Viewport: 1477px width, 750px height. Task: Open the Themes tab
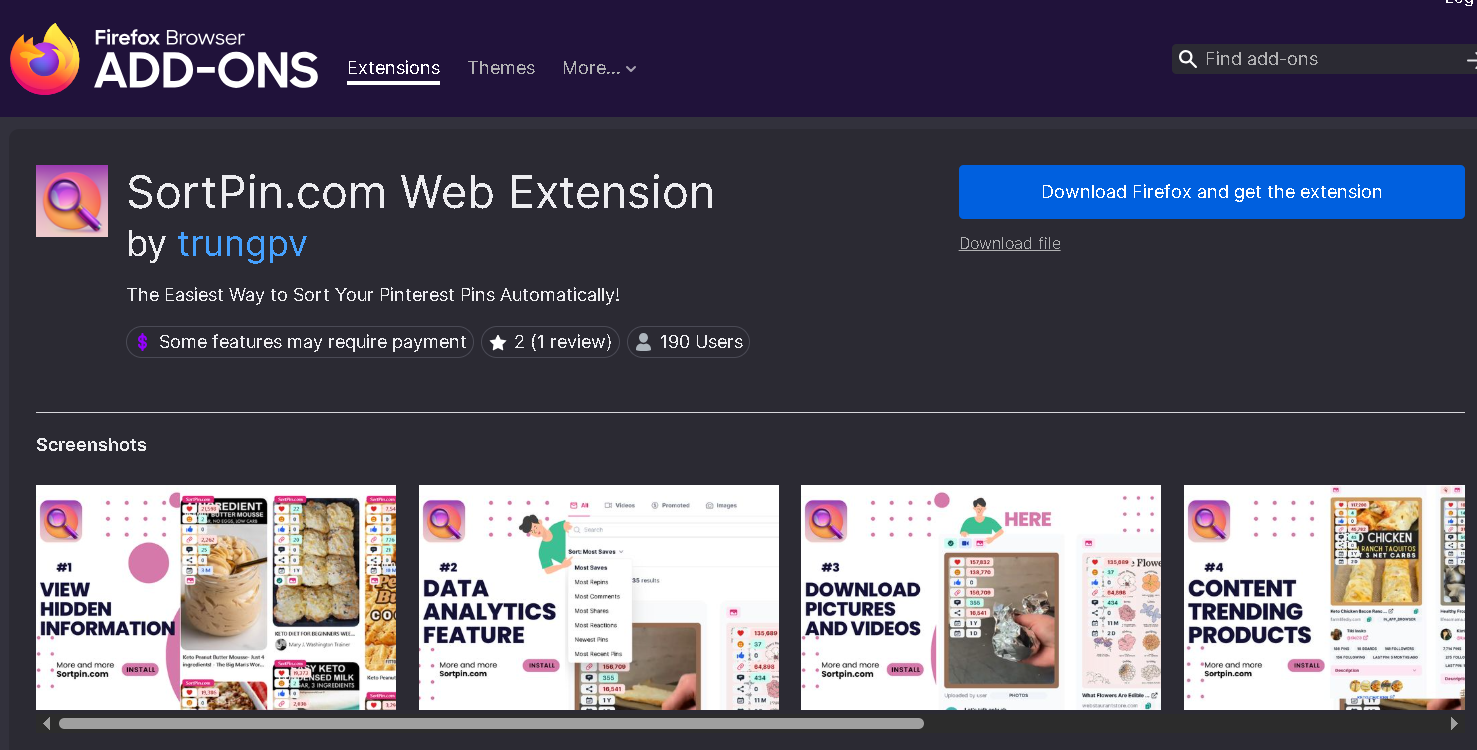(x=501, y=68)
